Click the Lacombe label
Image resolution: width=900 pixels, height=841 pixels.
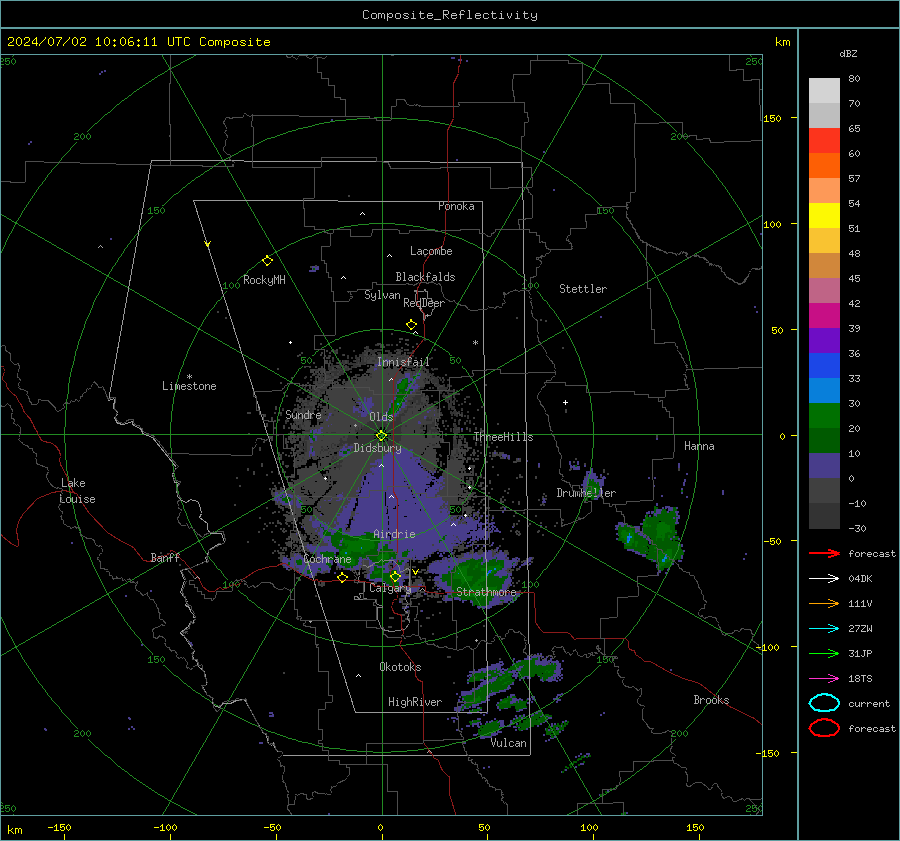tap(431, 251)
